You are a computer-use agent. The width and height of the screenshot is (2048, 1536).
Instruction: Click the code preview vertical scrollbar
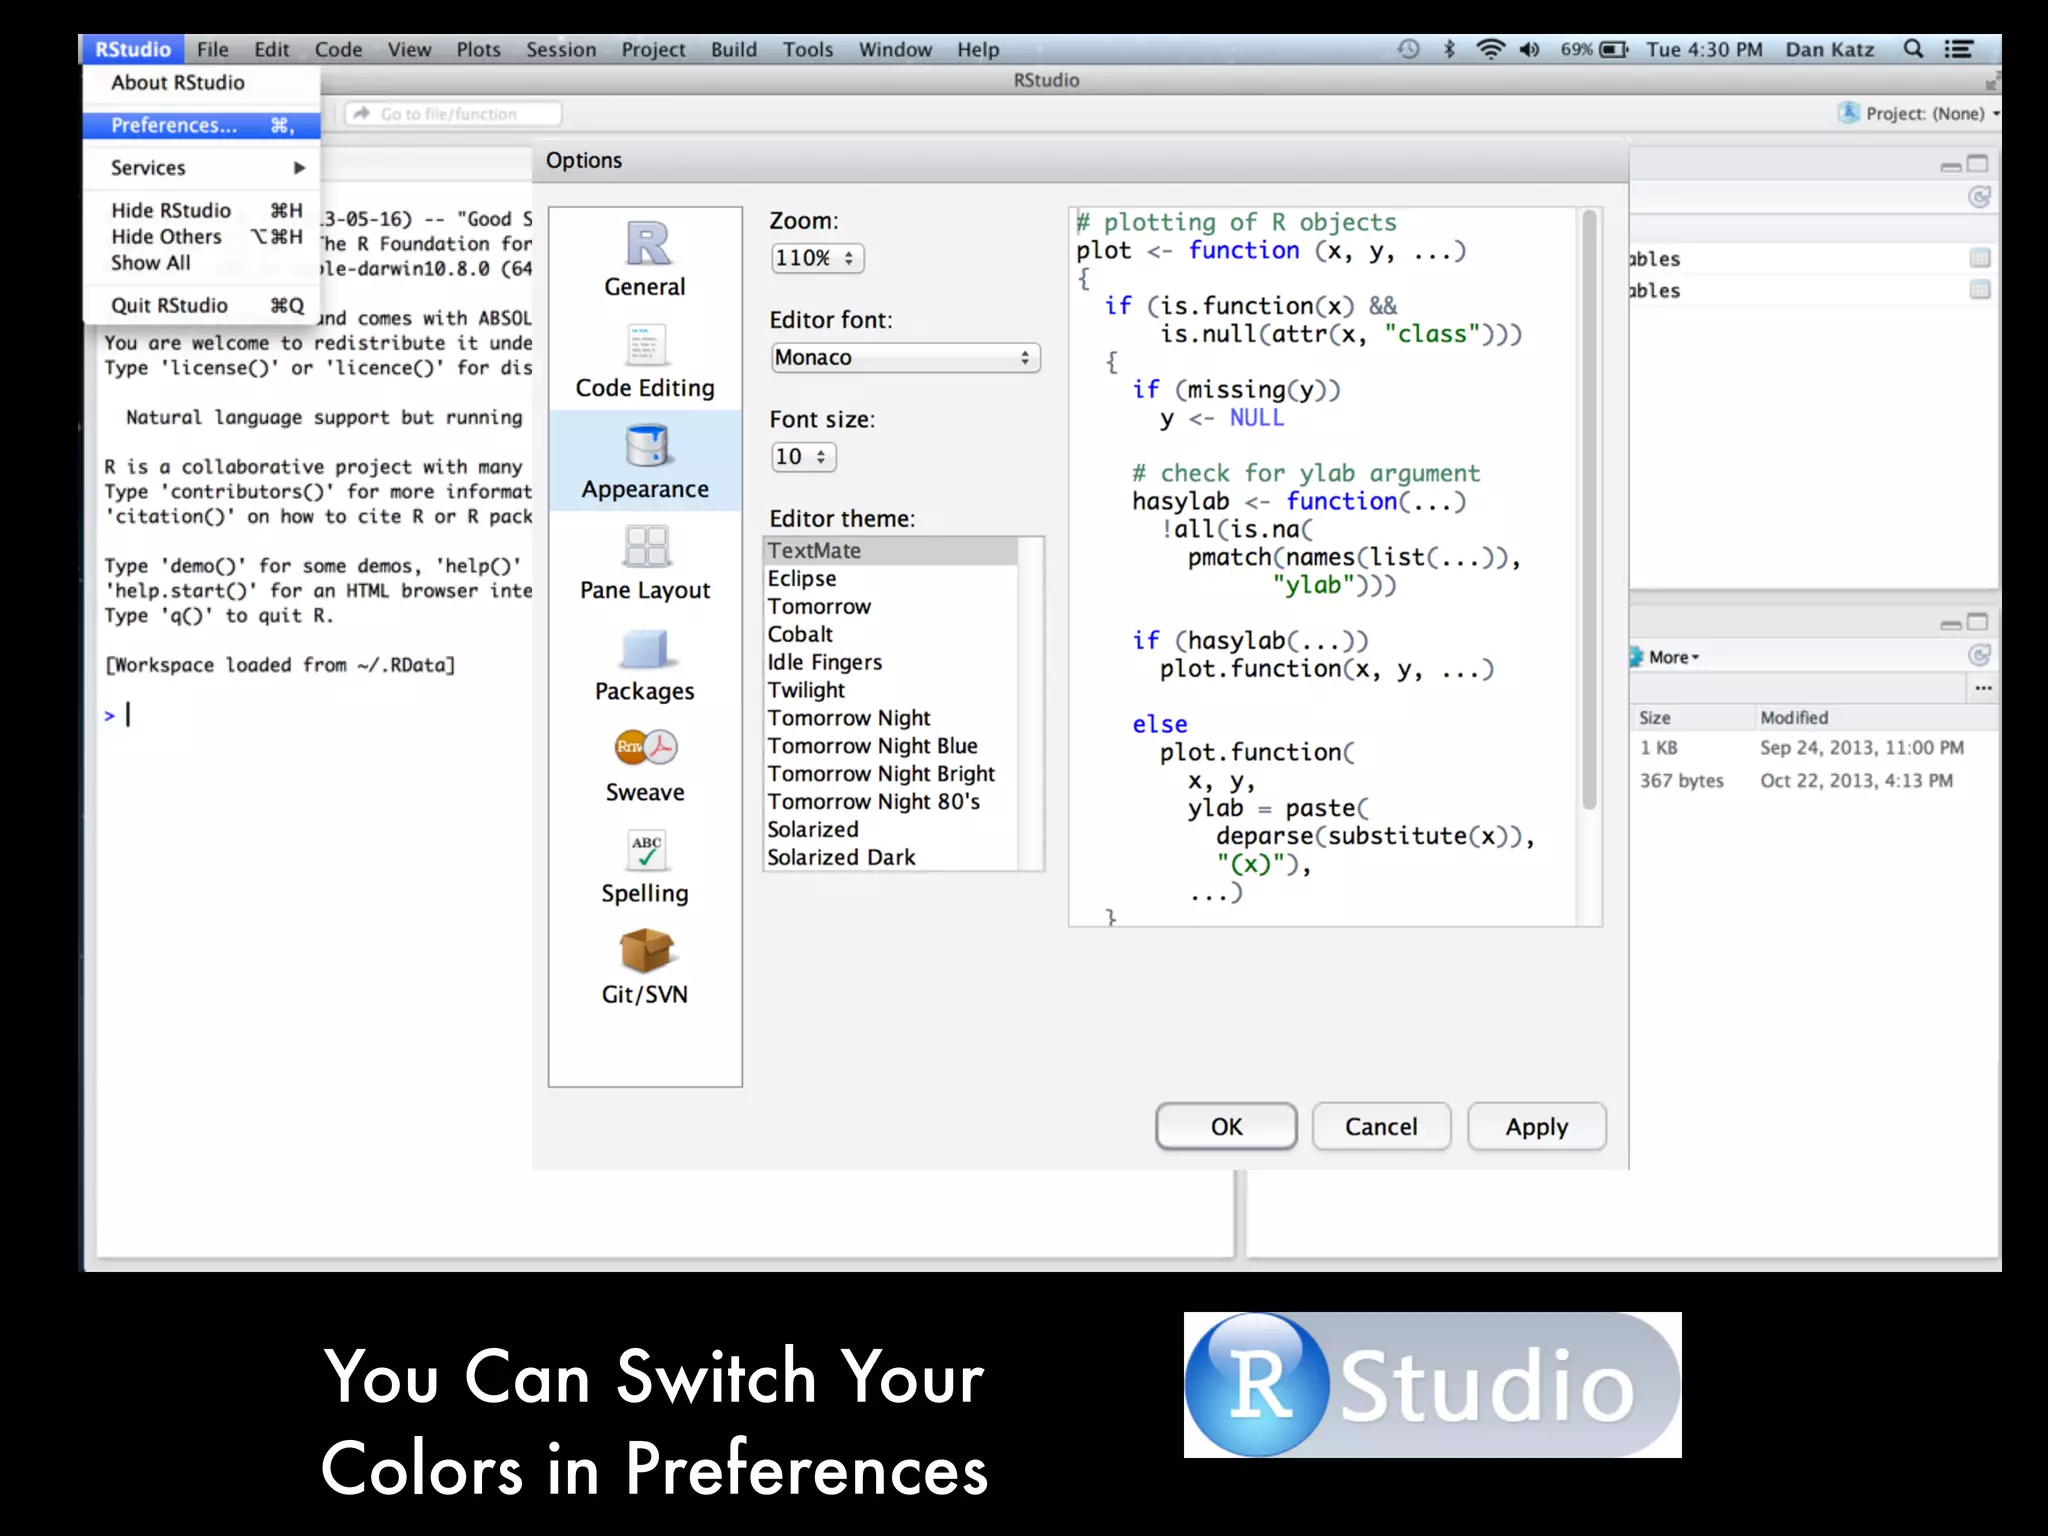coord(1589,510)
